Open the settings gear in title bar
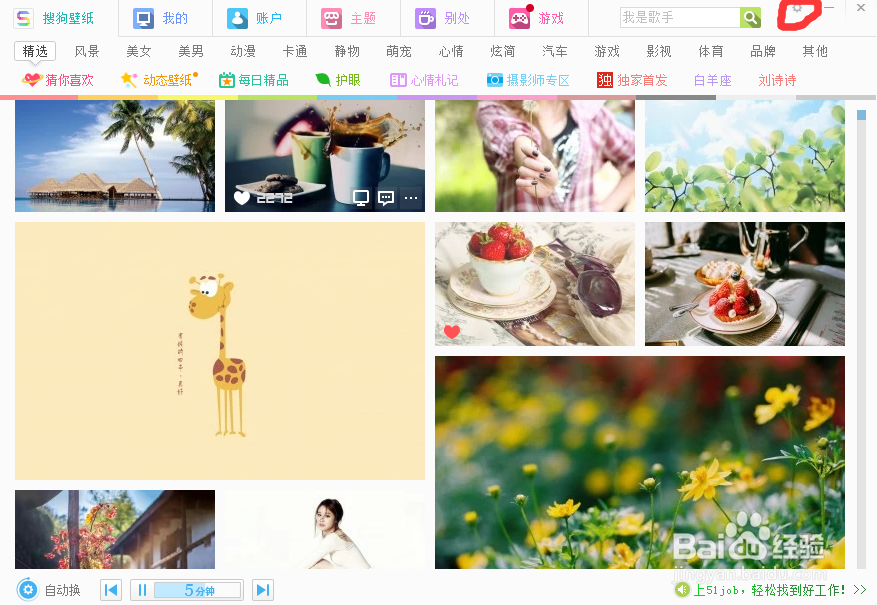 (798, 8)
